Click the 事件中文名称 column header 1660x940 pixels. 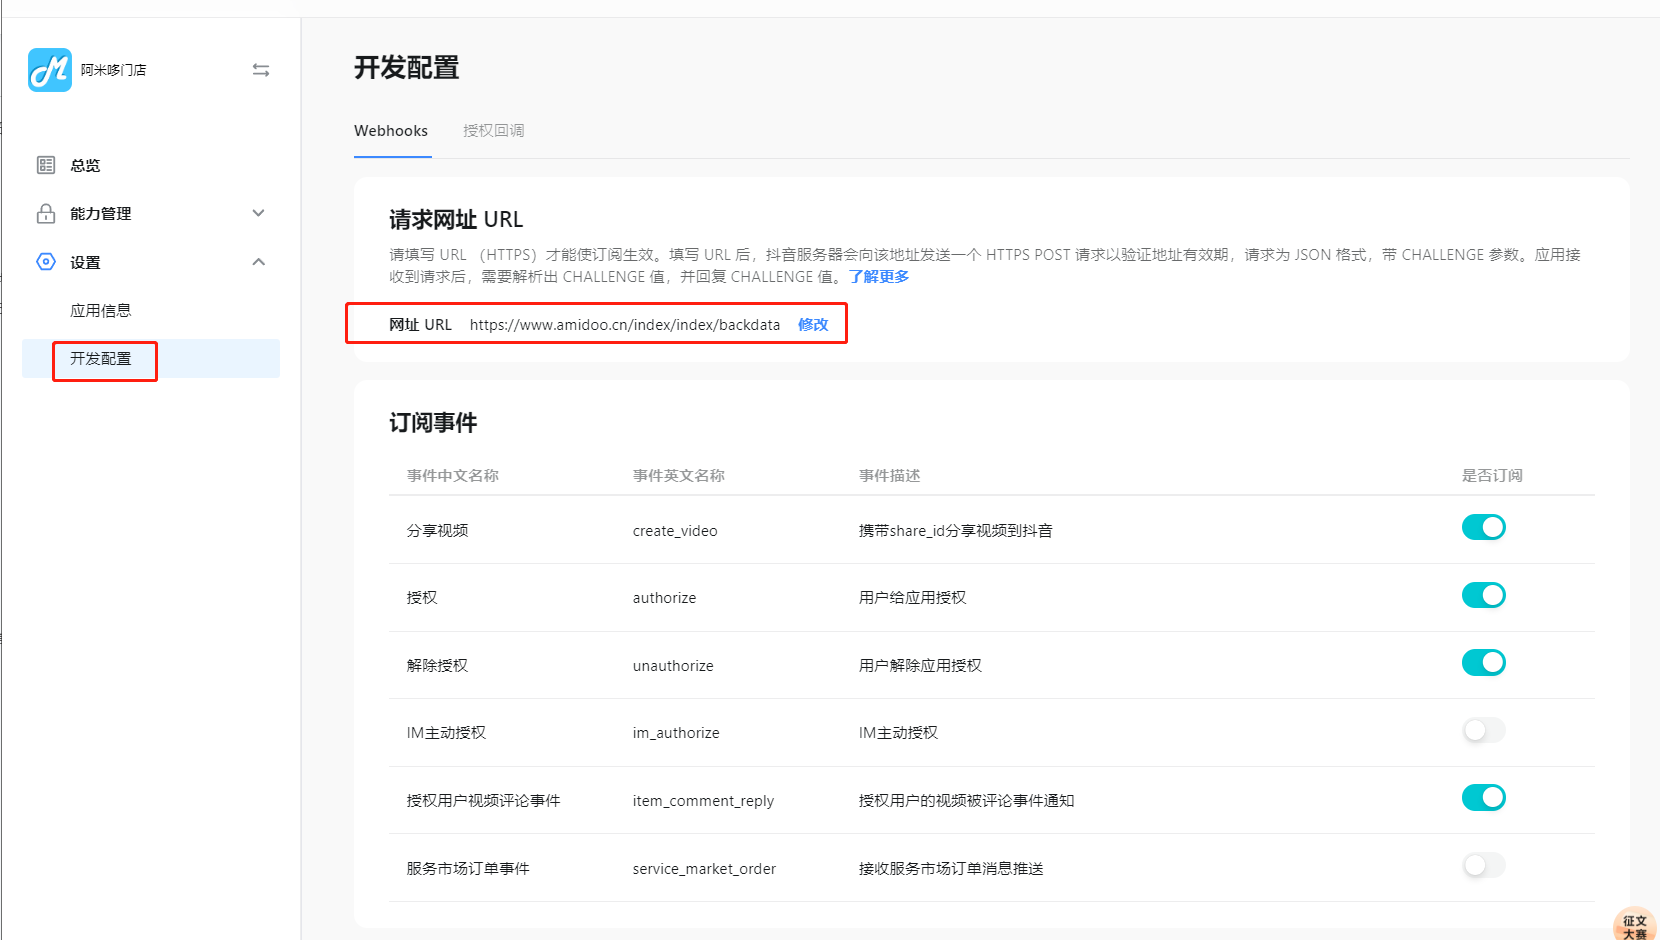(453, 475)
